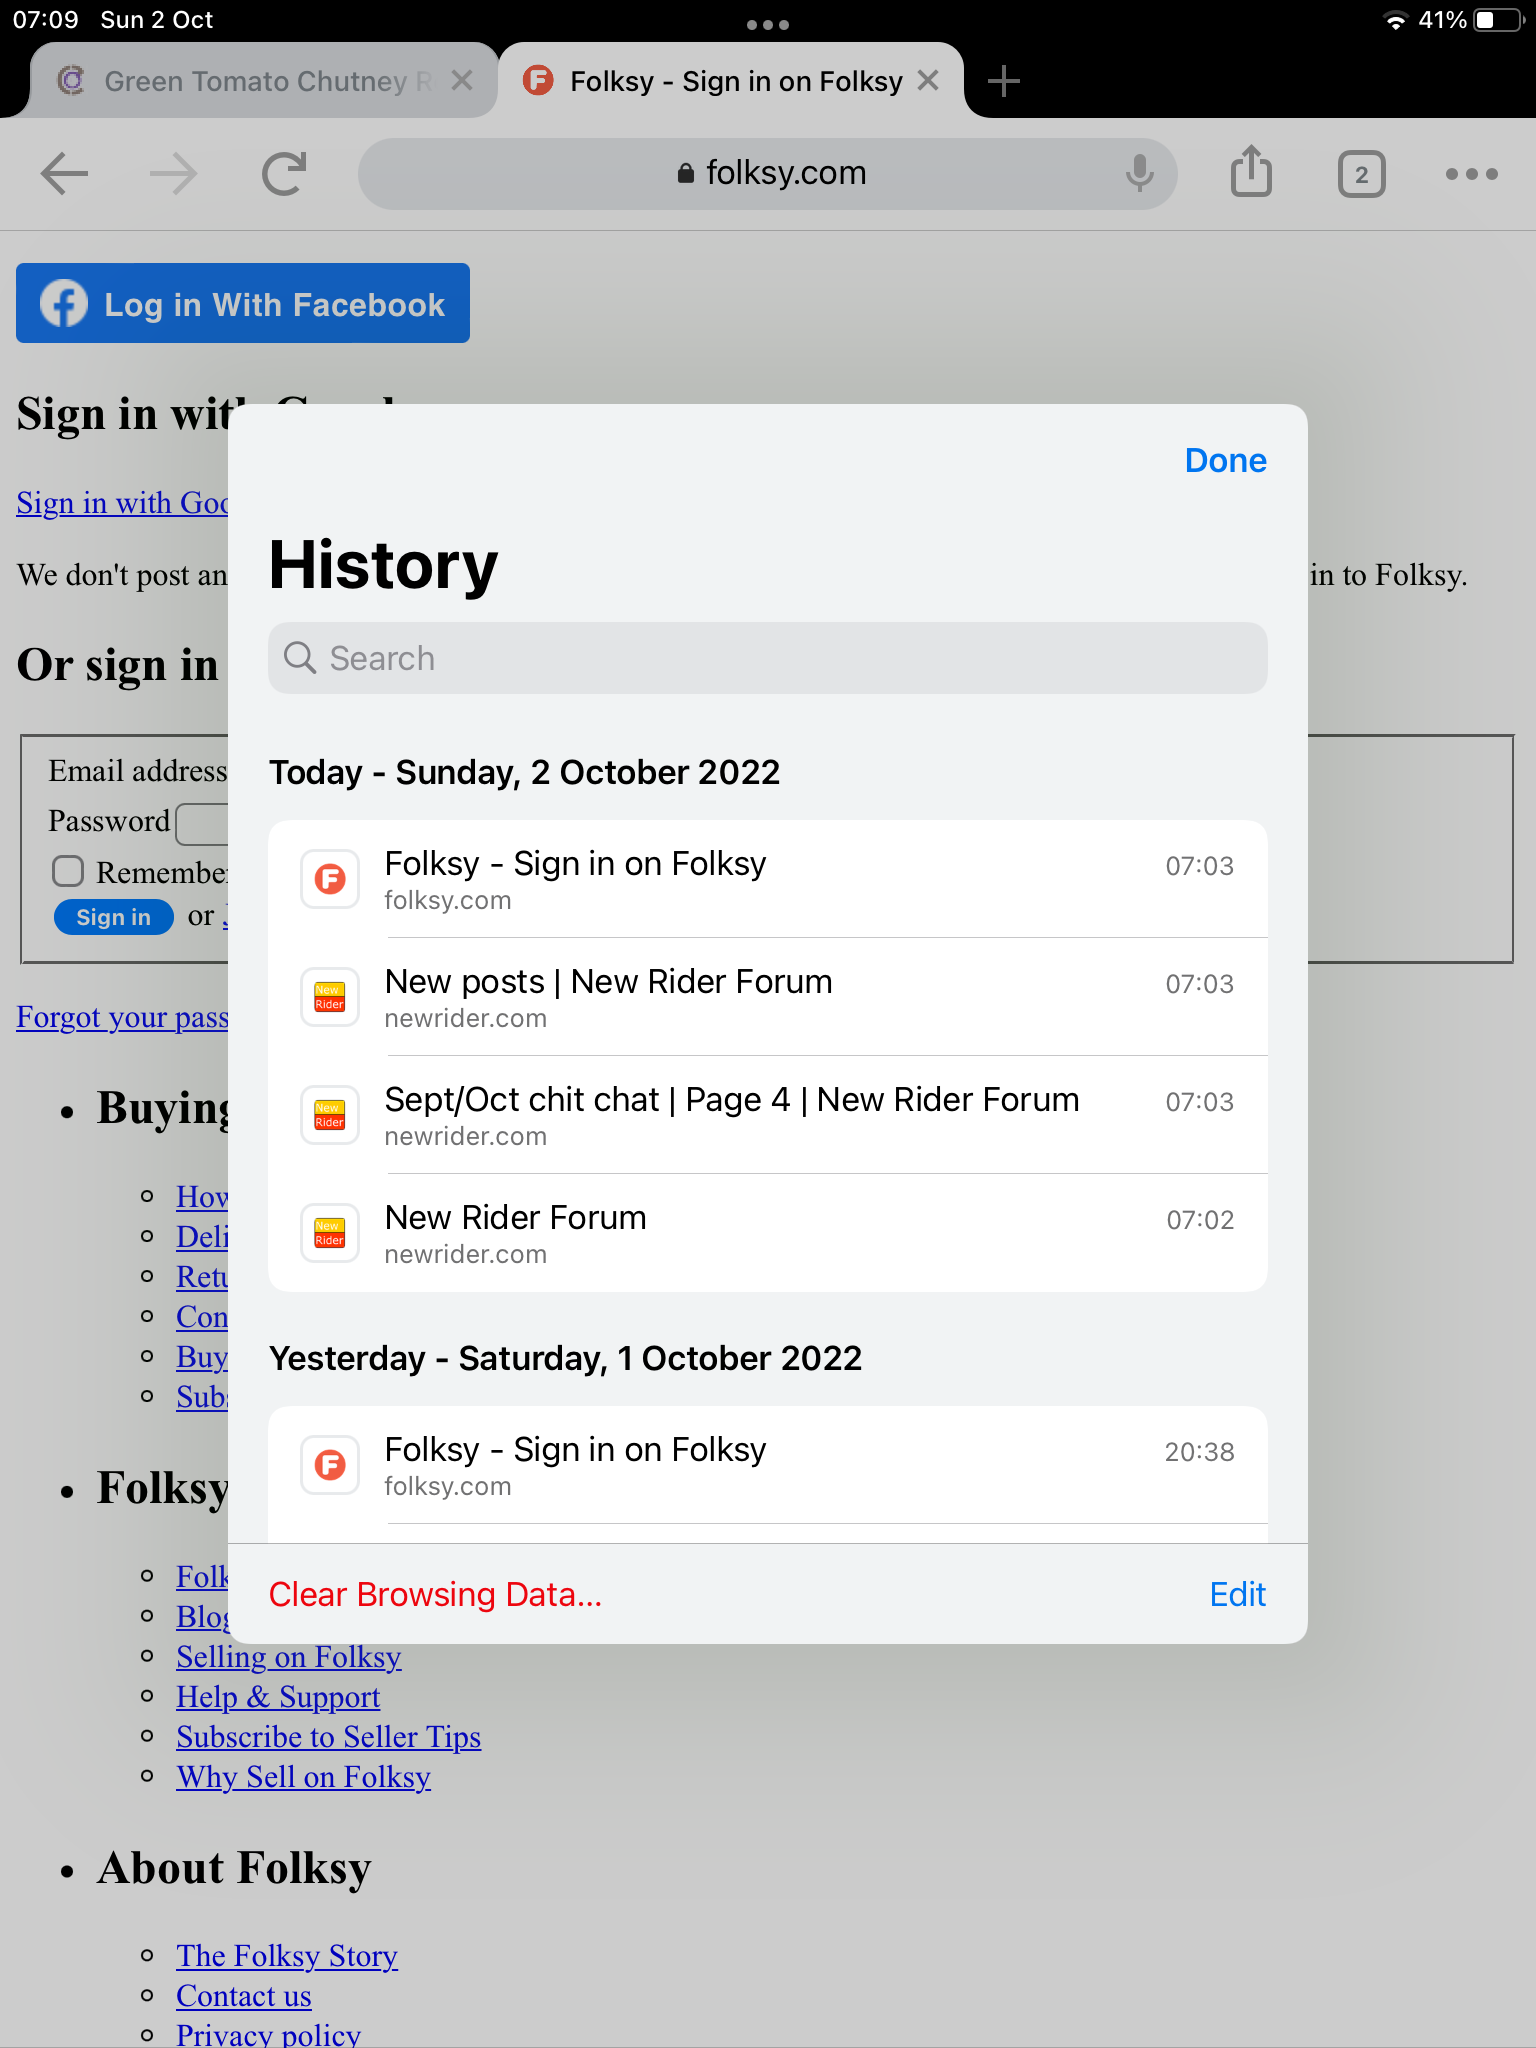Open the Contact us link
This screenshot has width=1536, height=2048.
[x=244, y=1995]
